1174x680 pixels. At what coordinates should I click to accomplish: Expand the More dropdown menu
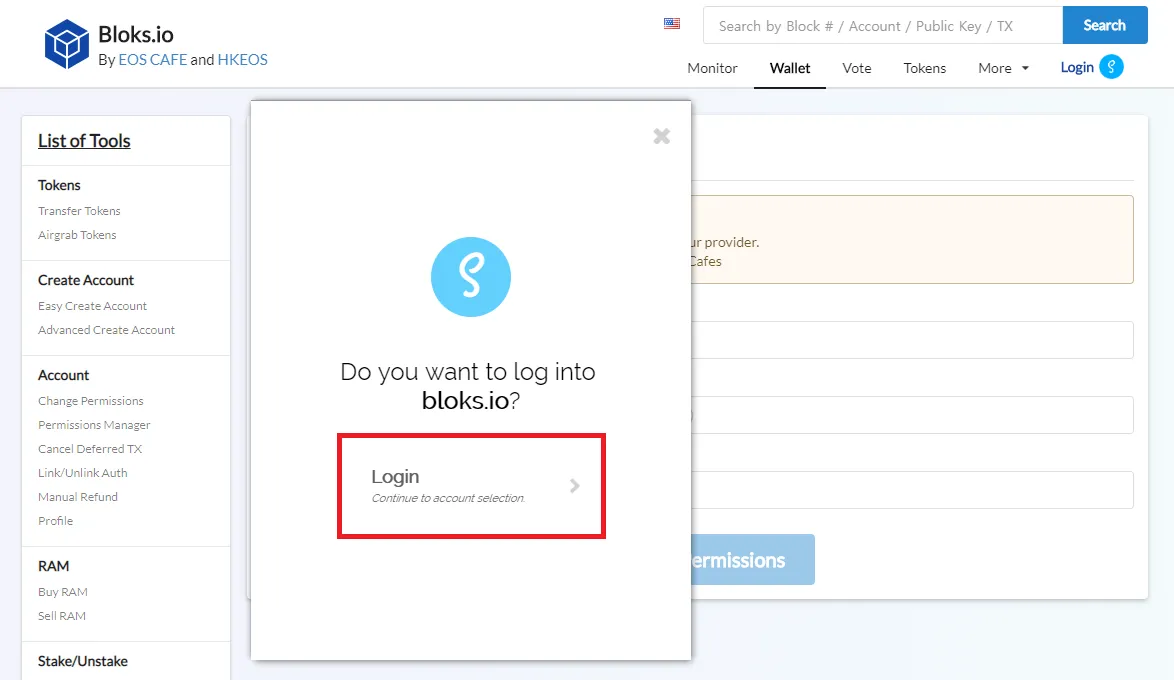1003,68
